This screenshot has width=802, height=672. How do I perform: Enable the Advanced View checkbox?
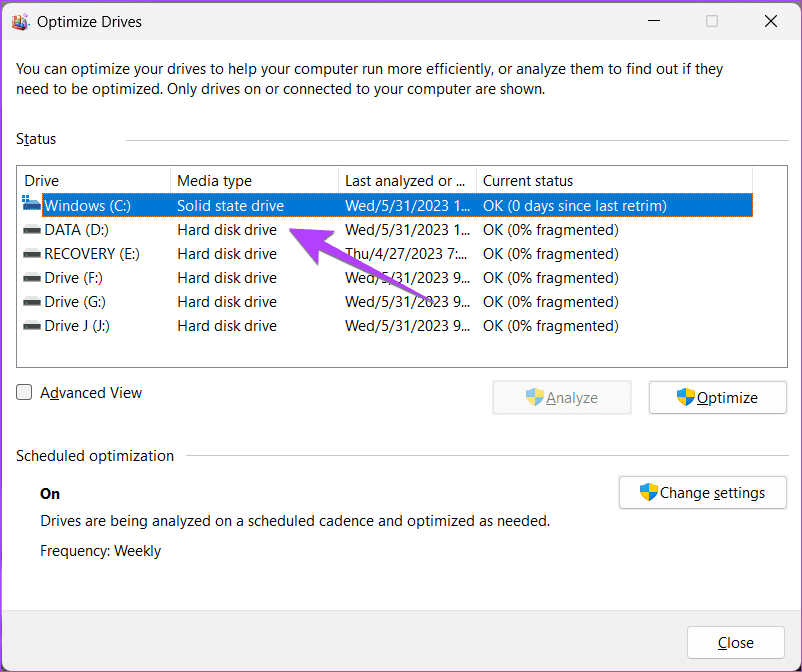tap(25, 393)
